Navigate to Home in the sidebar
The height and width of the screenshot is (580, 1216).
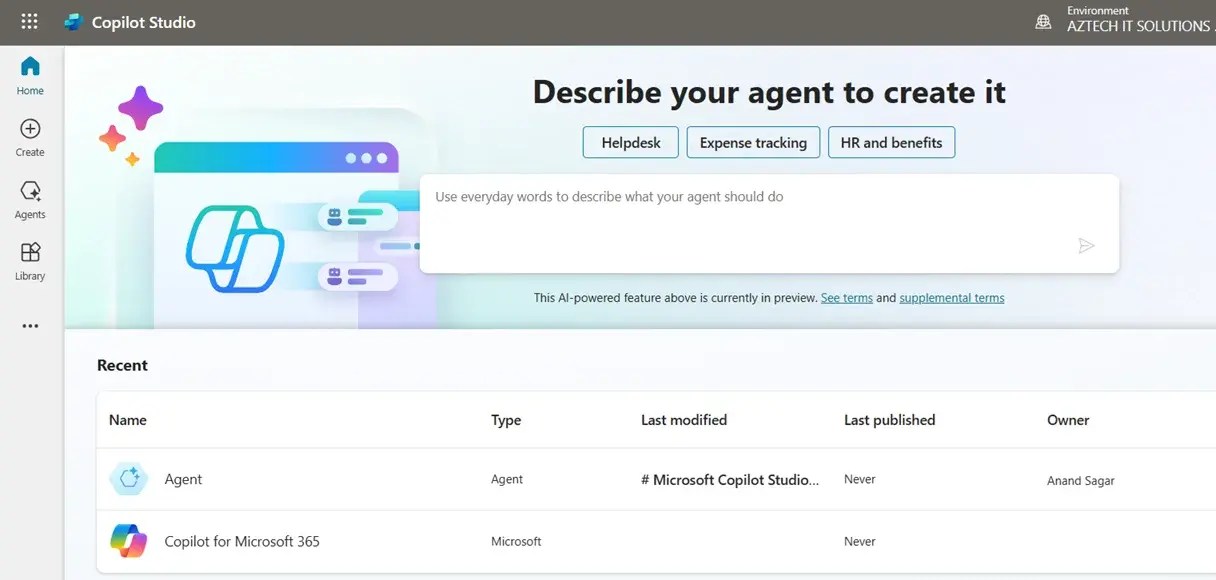tap(29, 72)
